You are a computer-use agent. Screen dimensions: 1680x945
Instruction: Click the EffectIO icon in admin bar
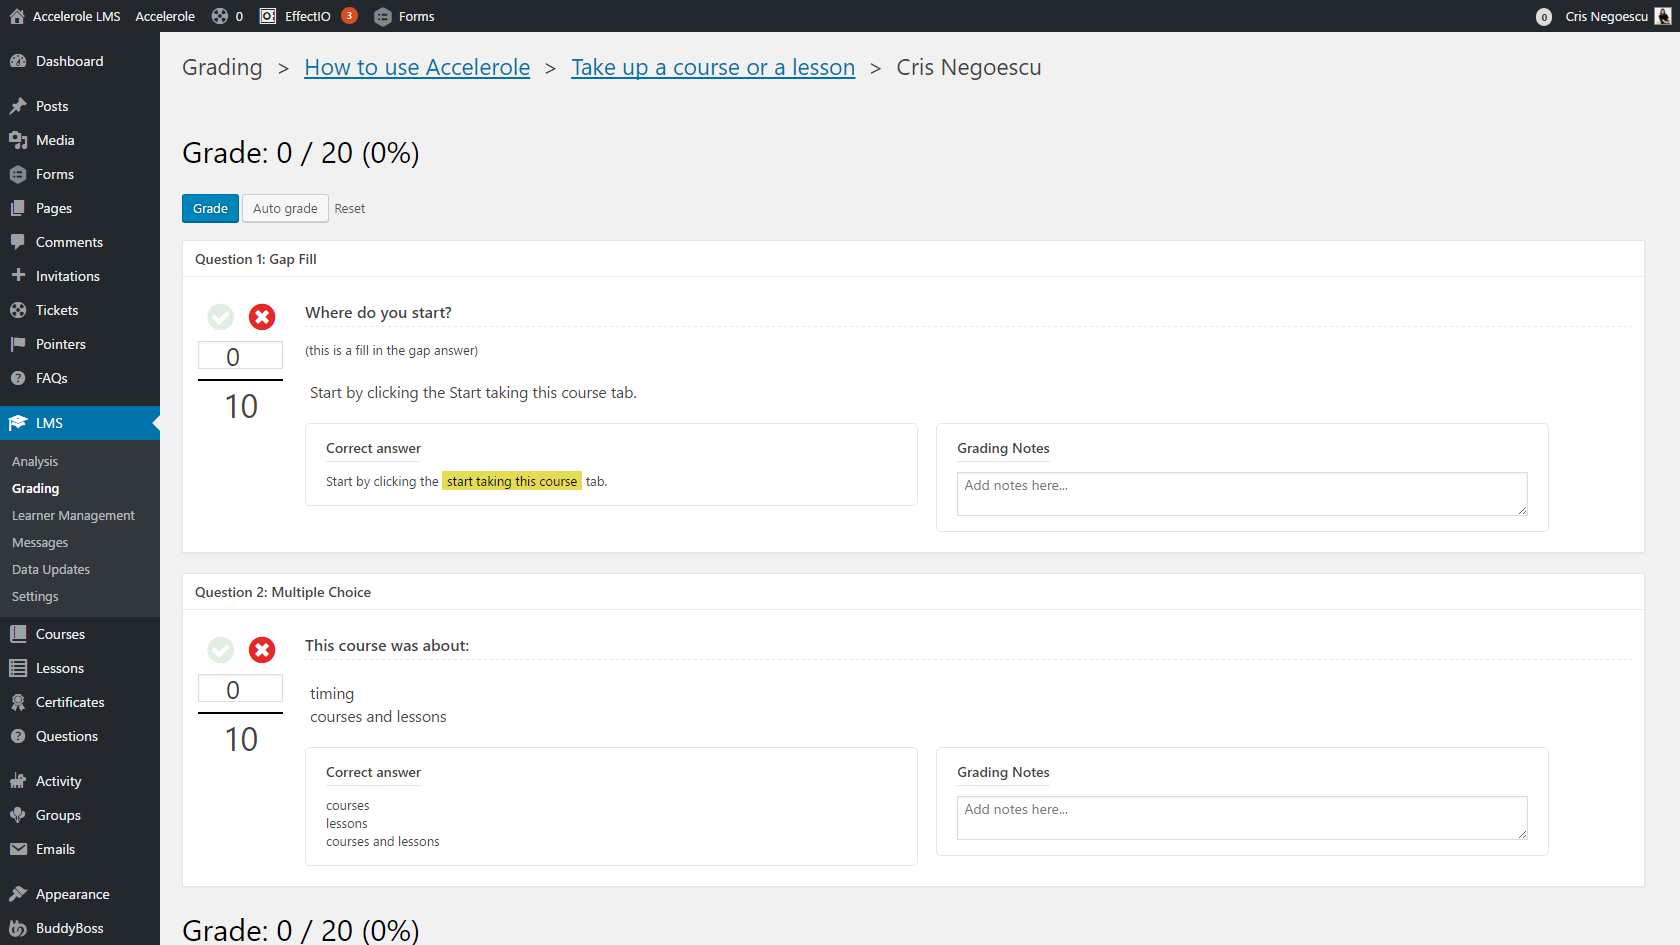point(268,16)
